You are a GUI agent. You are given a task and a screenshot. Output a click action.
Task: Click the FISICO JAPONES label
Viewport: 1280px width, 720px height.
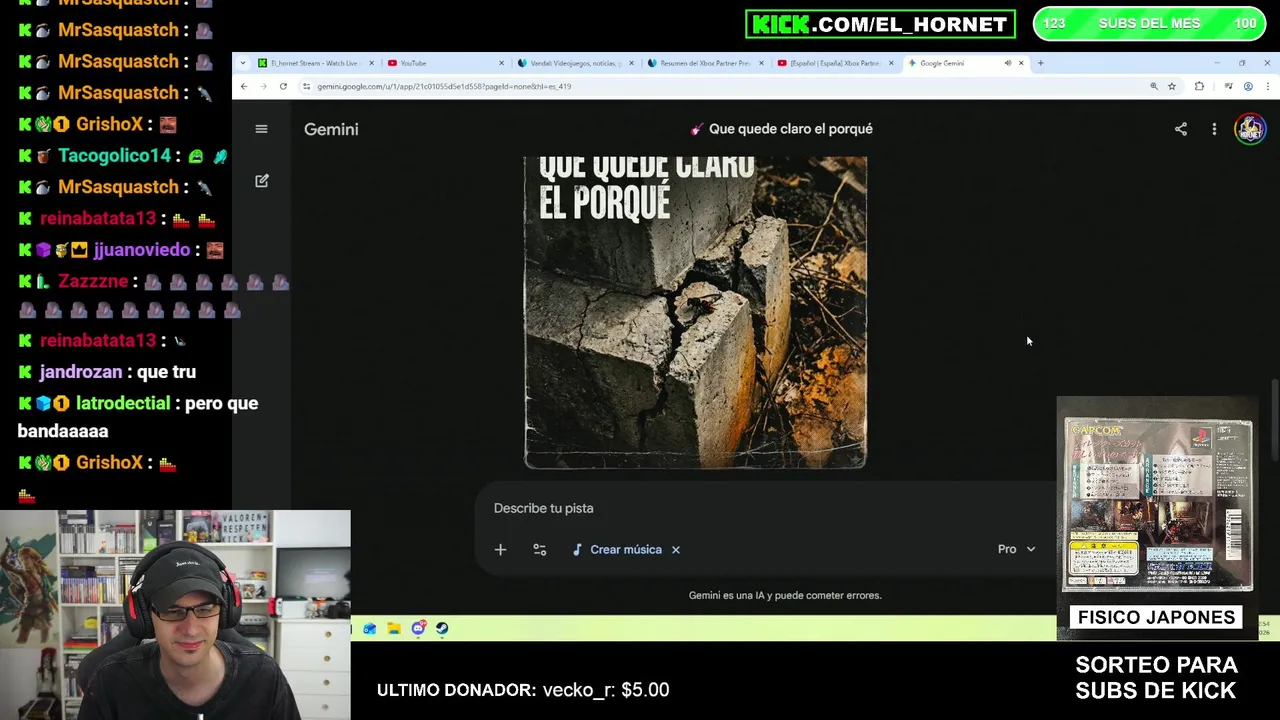[x=1156, y=617]
